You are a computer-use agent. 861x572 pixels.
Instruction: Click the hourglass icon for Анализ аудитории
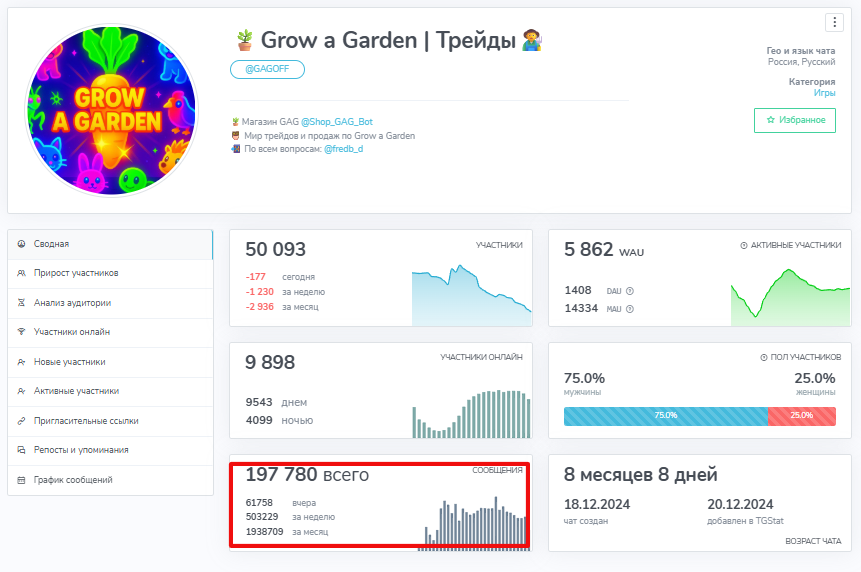(x=22, y=303)
